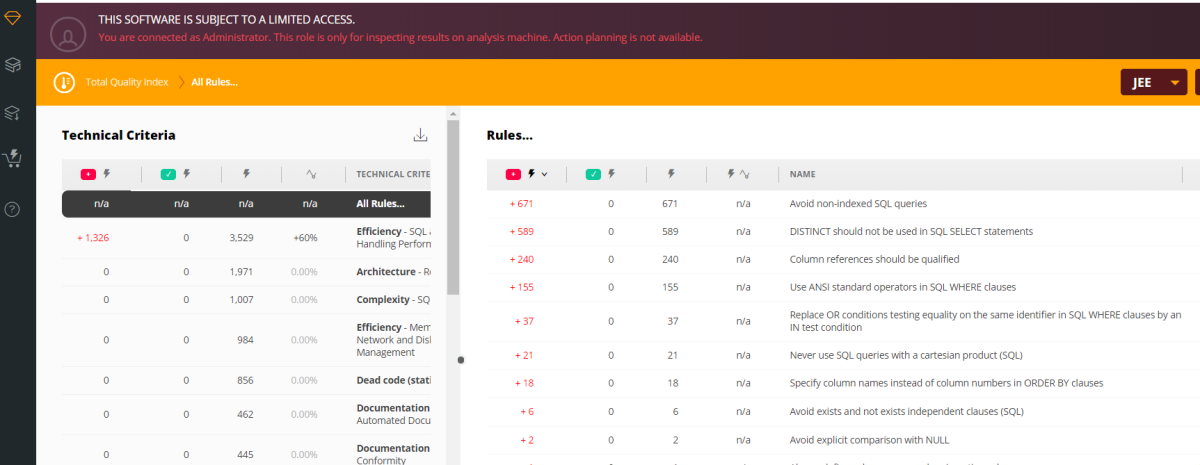This screenshot has width=1200, height=465.
Task: Click the Administrator user avatar icon
Action: pos(67,37)
